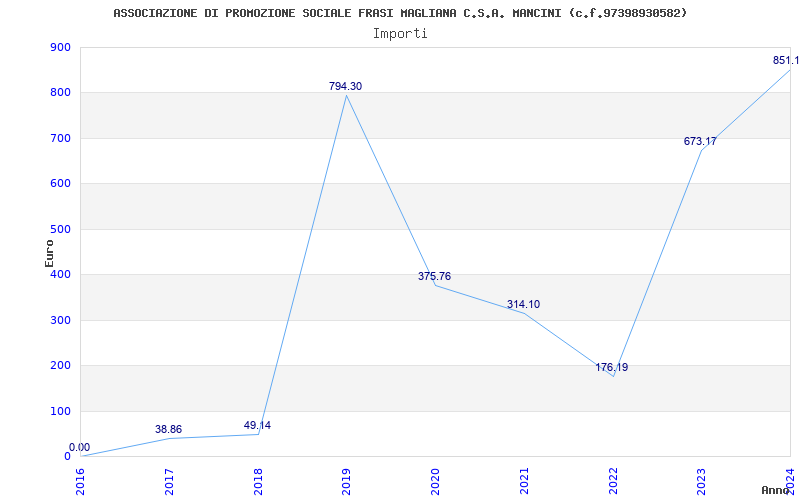Click the 851.1 data label at 2024

click(x=786, y=61)
